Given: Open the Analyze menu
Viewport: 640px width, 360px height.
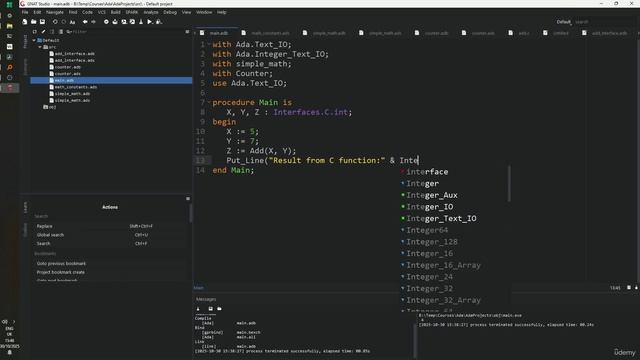Looking at the screenshot, I should pos(151,12).
